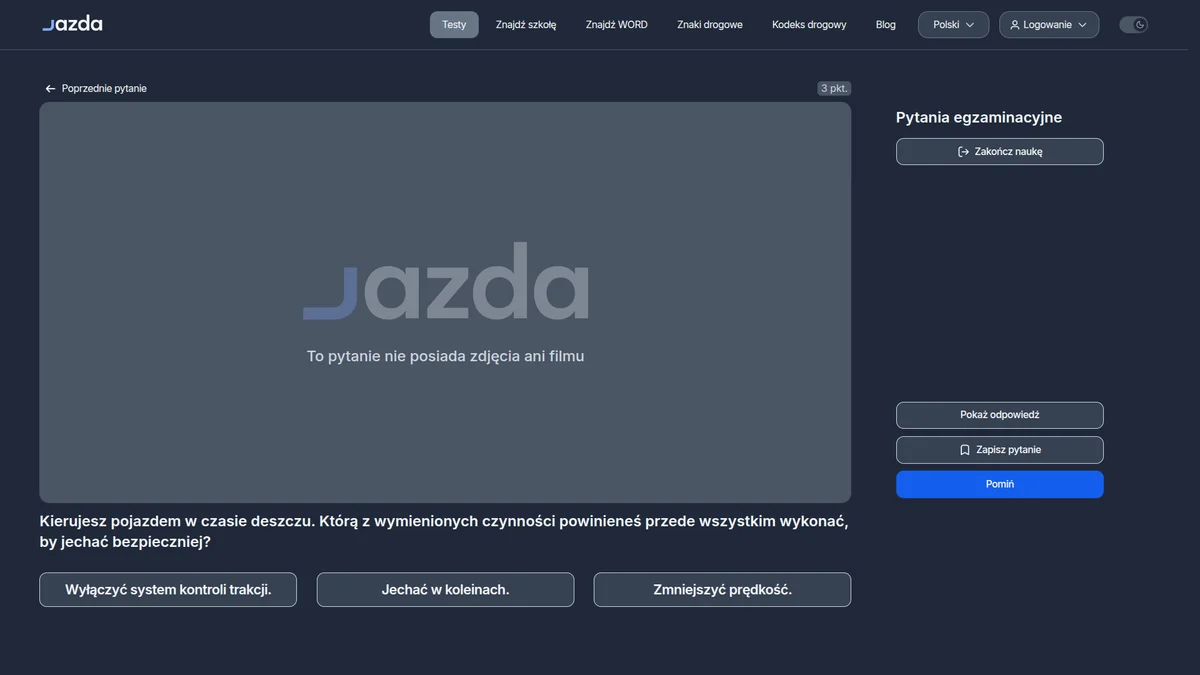Choose answer Jechać w koleinach
This screenshot has width=1200, height=675.
point(445,590)
